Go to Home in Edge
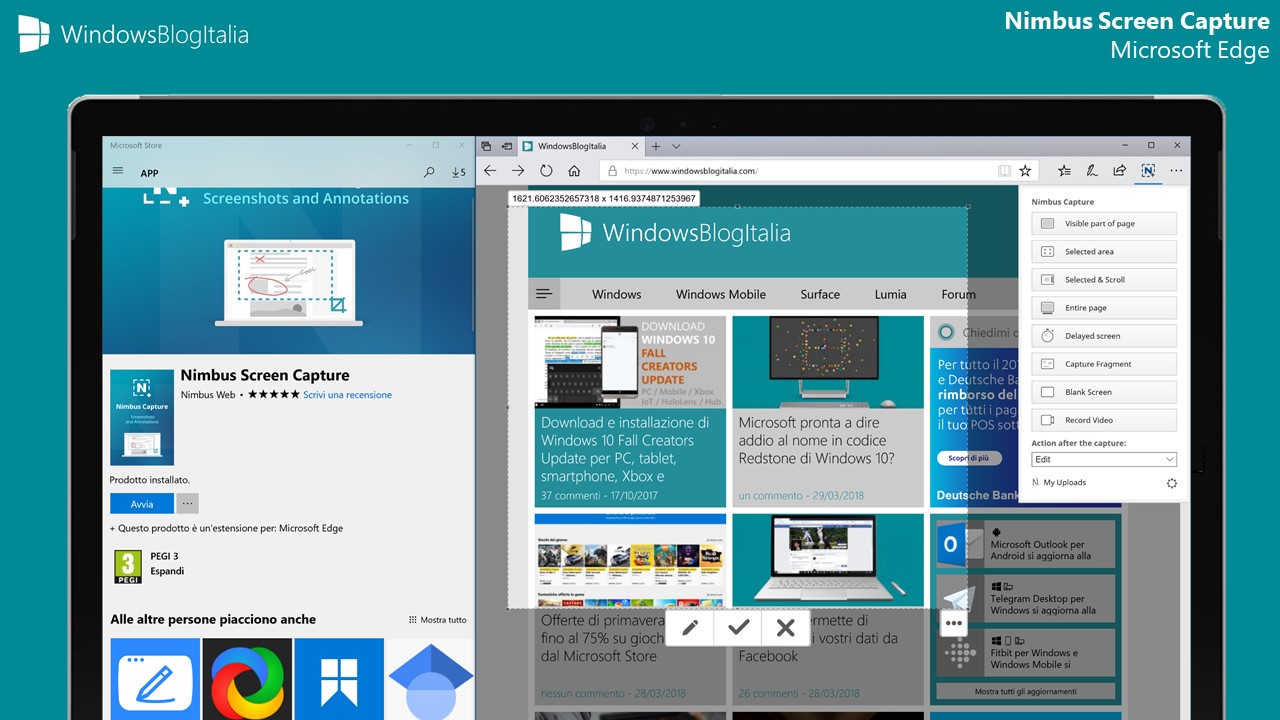 pyautogui.click(x=574, y=171)
